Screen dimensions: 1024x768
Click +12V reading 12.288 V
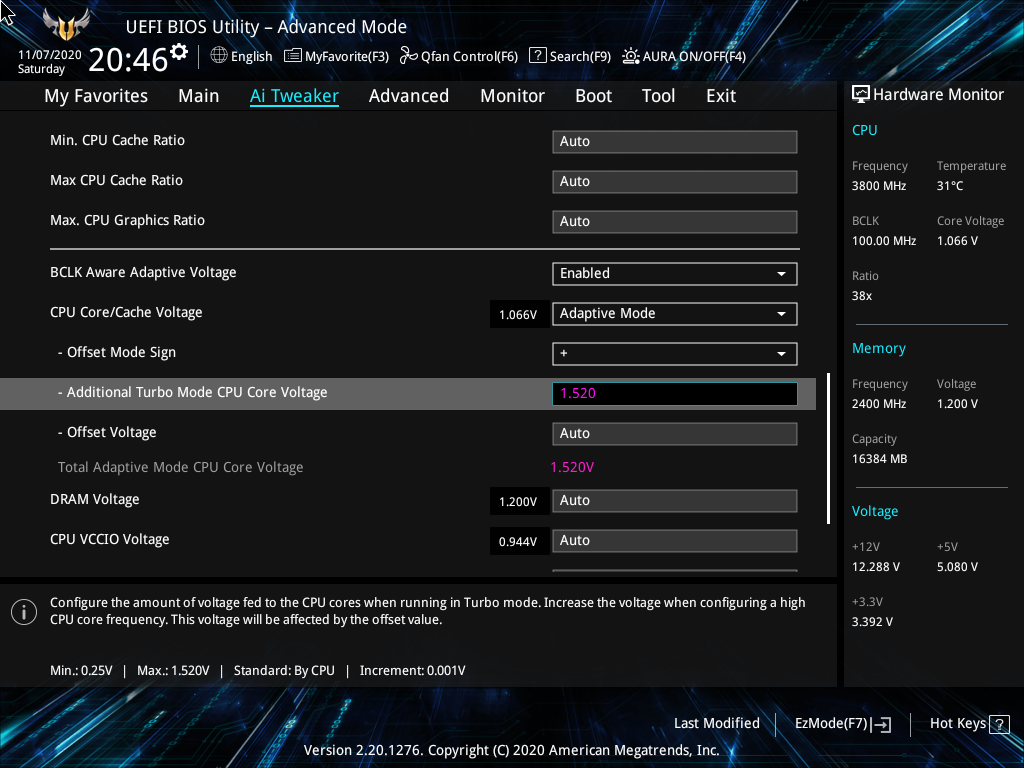[876, 567]
